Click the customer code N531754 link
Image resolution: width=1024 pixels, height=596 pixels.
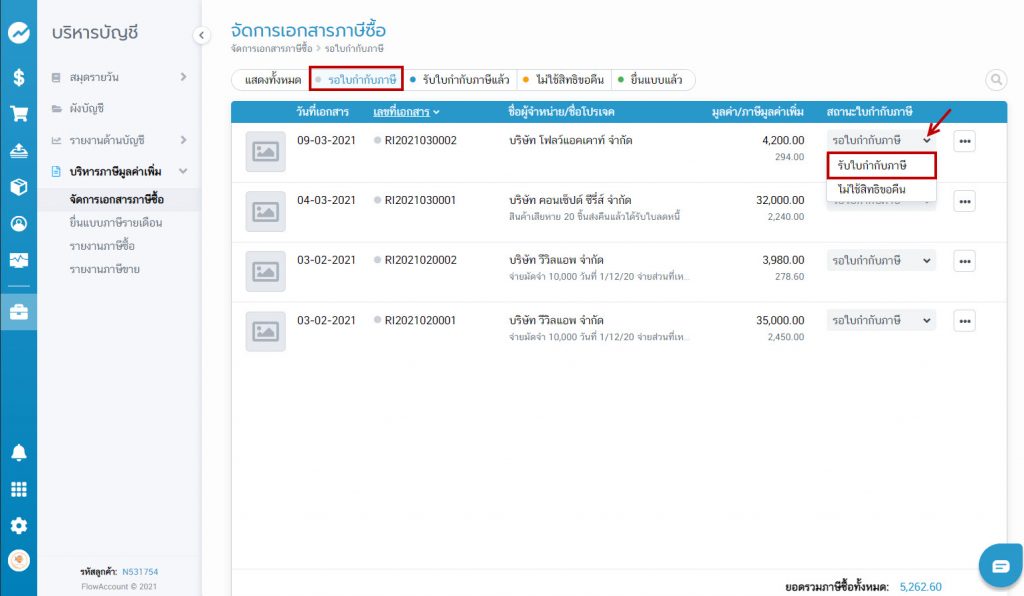[x=140, y=572]
